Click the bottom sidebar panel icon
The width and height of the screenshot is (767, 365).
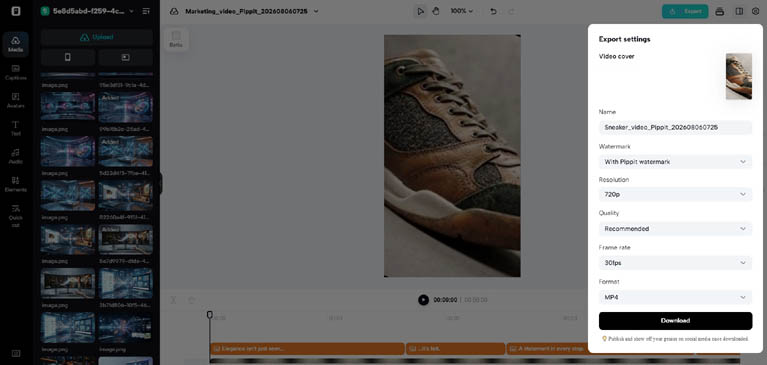(x=16, y=353)
